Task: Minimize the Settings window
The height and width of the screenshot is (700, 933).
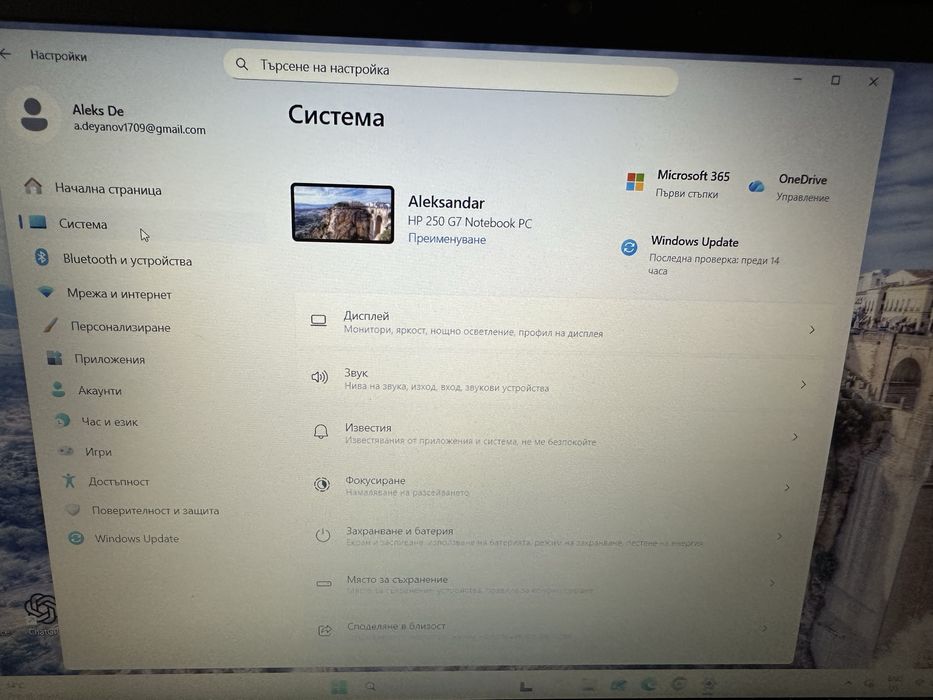Action: click(798, 79)
